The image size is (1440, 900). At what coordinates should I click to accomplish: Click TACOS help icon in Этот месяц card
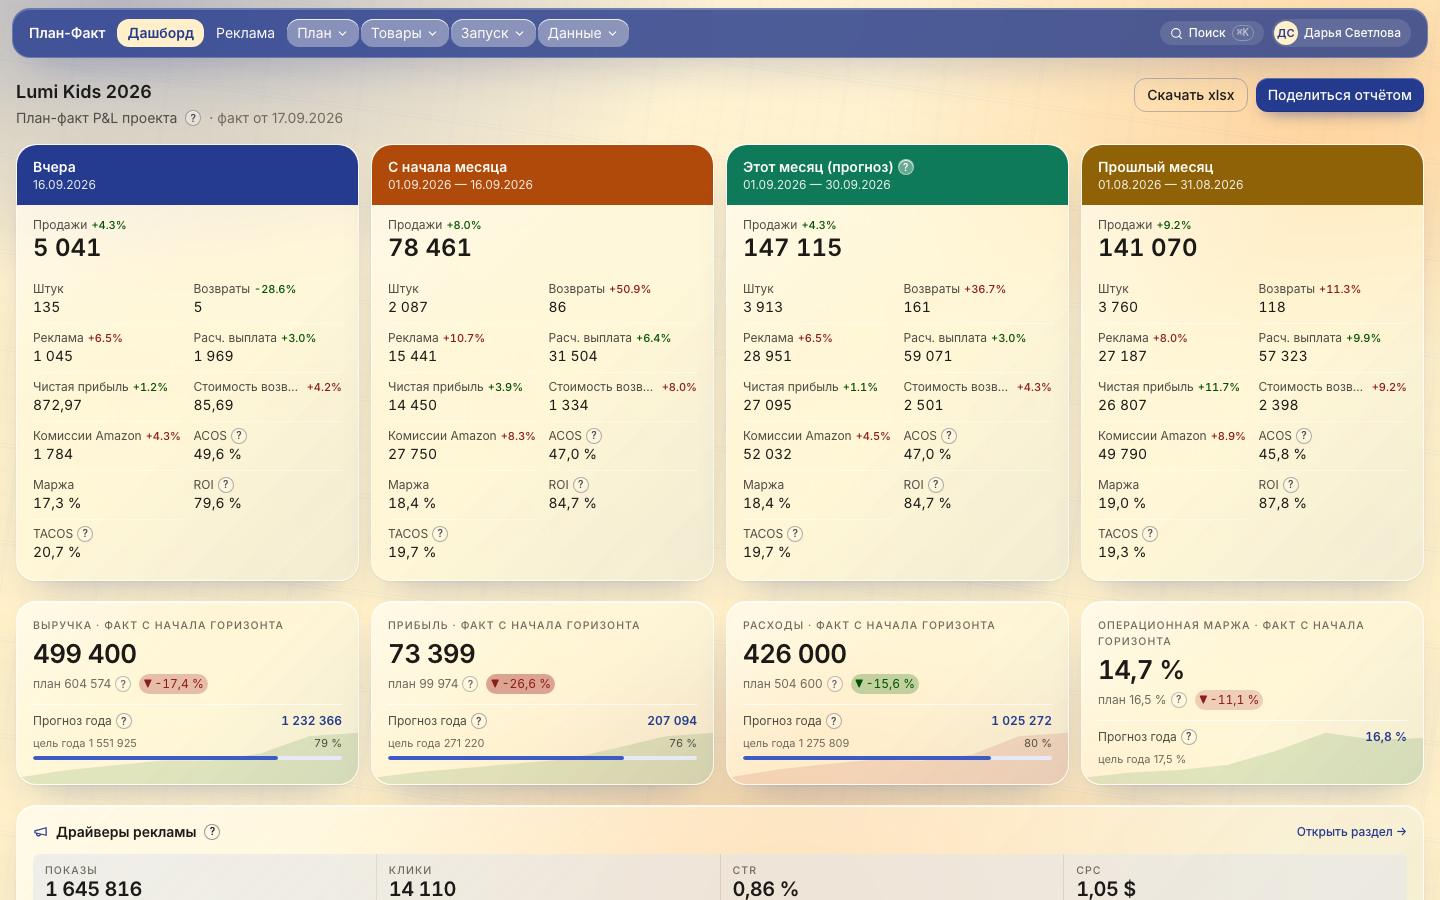(795, 534)
